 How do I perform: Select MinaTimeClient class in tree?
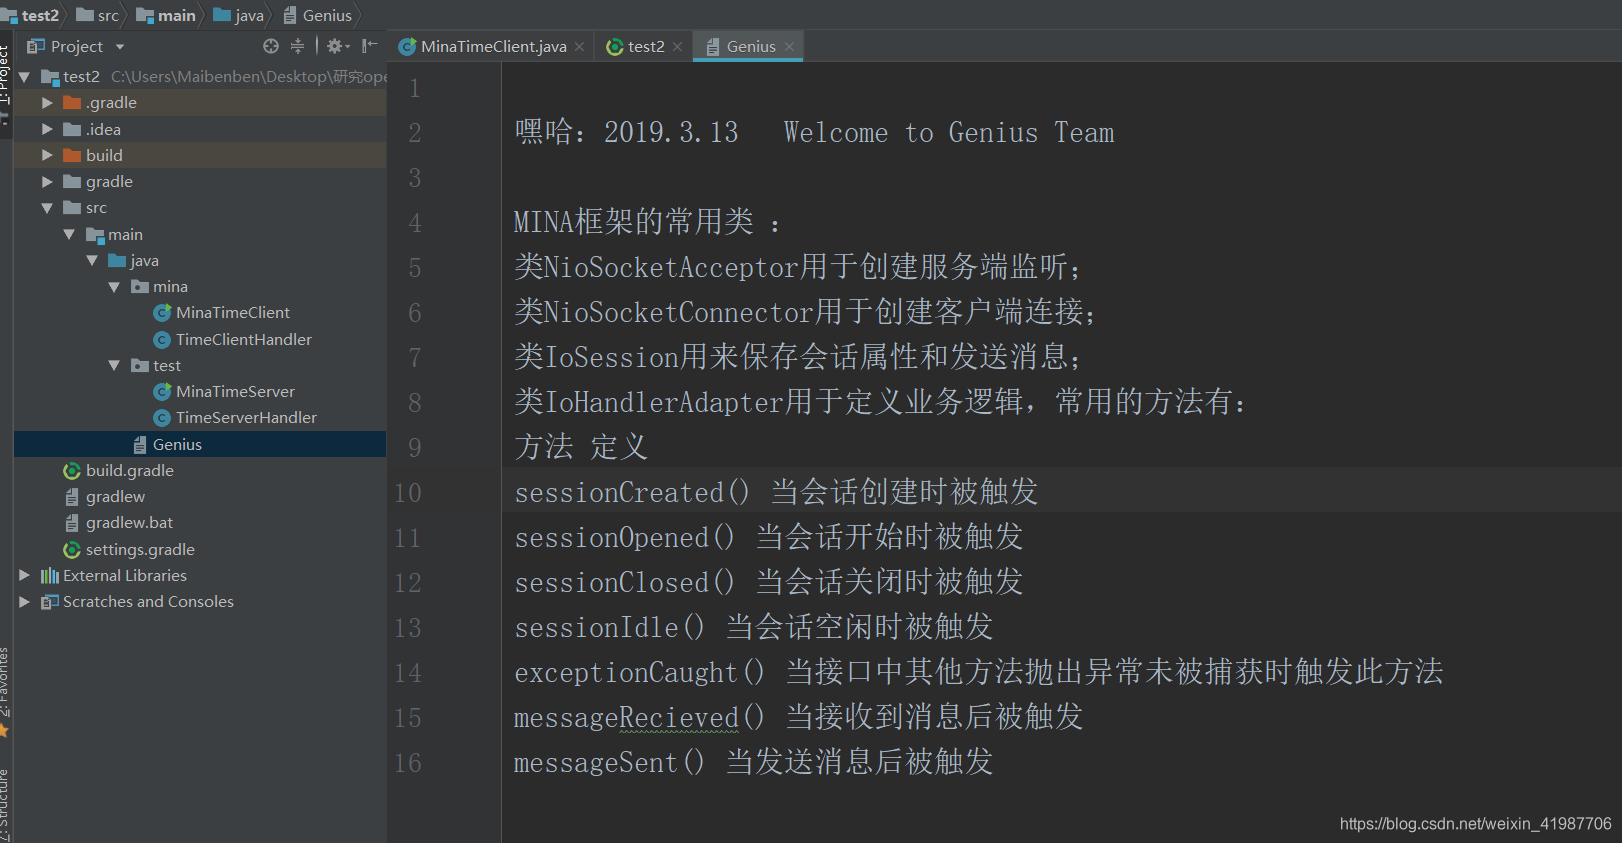[232, 313]
